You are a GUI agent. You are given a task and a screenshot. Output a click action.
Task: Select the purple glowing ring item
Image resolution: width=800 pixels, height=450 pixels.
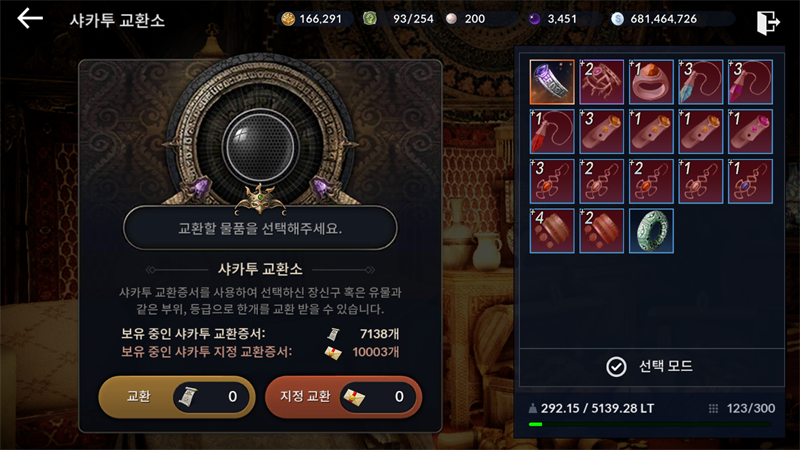[x=552, y=82]
